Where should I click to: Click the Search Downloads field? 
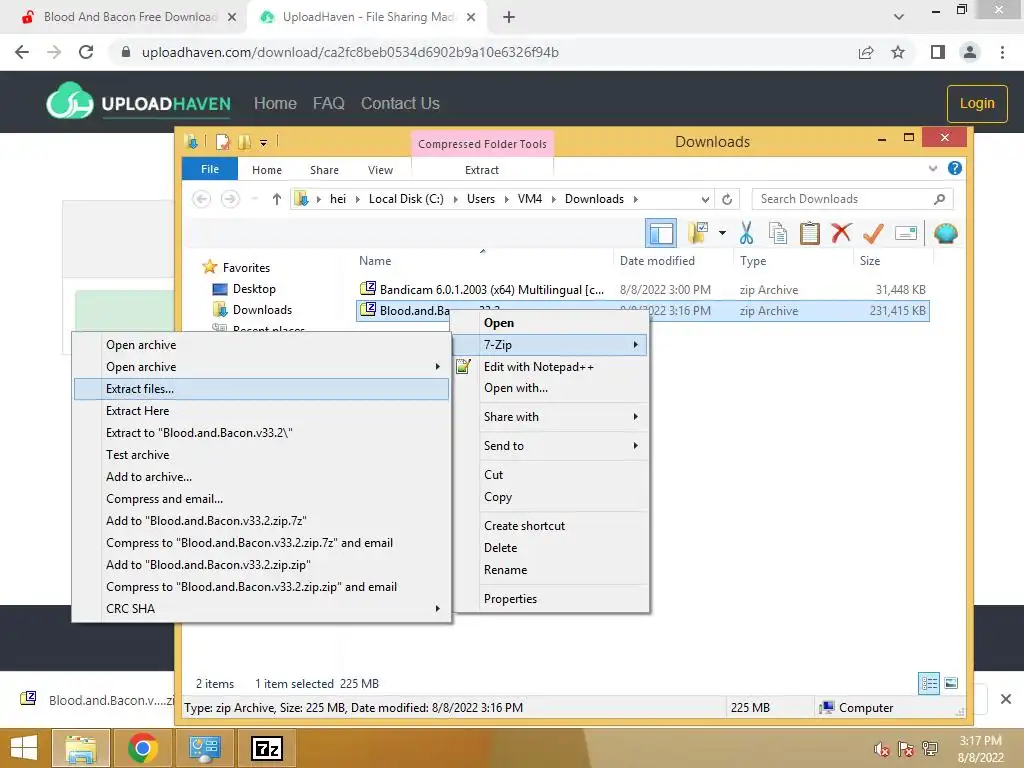852,199
